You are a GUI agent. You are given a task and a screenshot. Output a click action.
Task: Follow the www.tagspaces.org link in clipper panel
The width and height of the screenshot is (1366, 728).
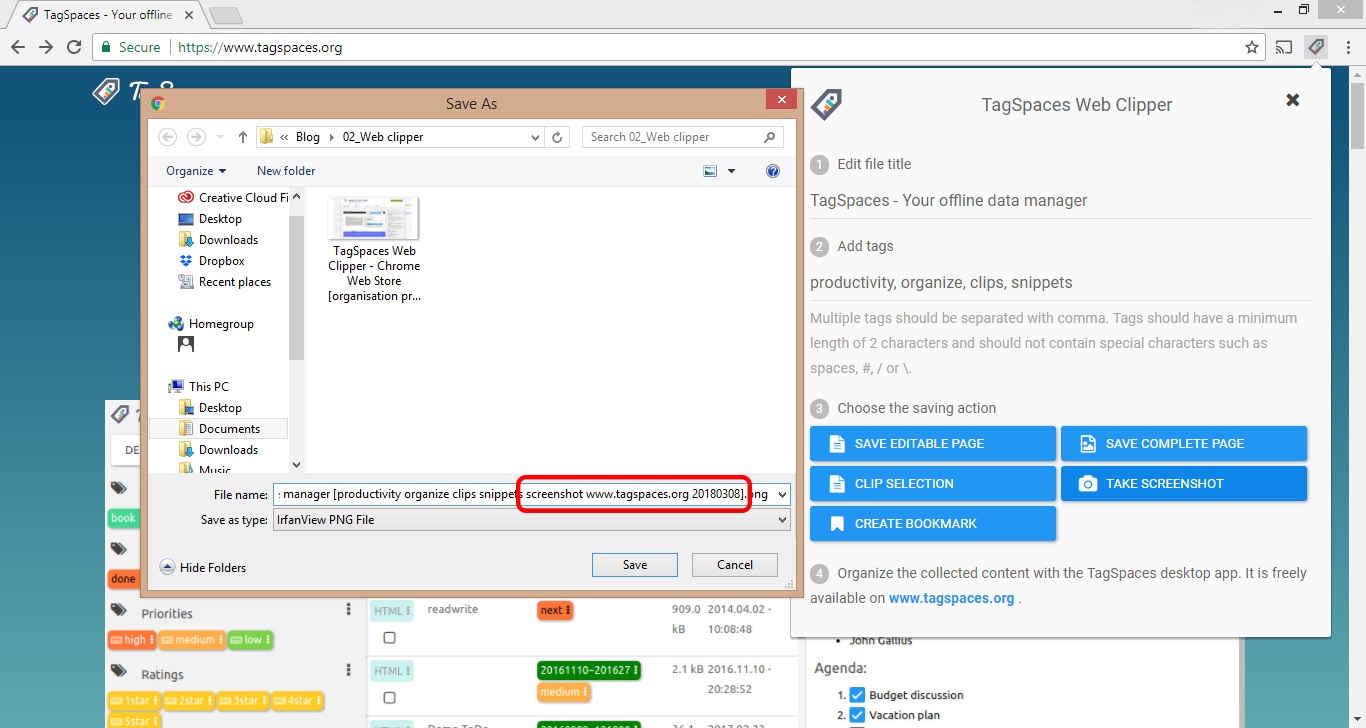(x=951, y=598)
